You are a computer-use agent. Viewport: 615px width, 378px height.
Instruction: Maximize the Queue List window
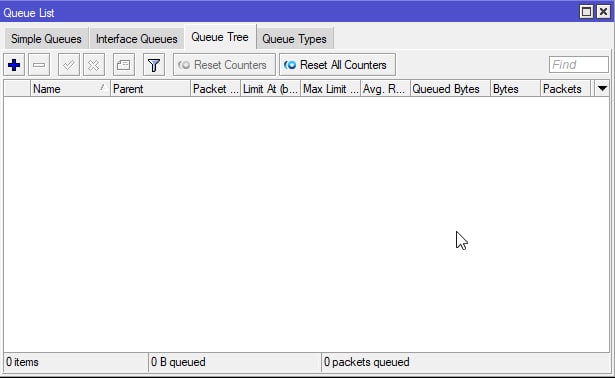point(586,12)
